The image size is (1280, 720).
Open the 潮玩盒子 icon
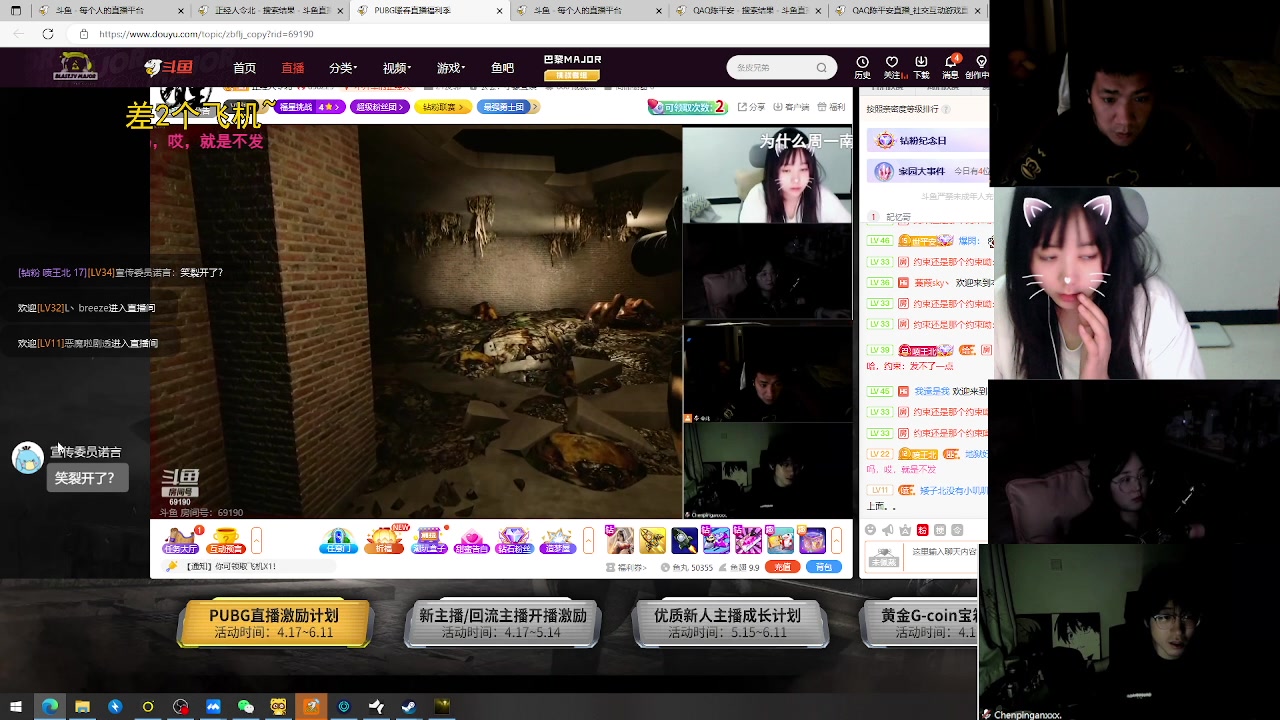[429, 541]
